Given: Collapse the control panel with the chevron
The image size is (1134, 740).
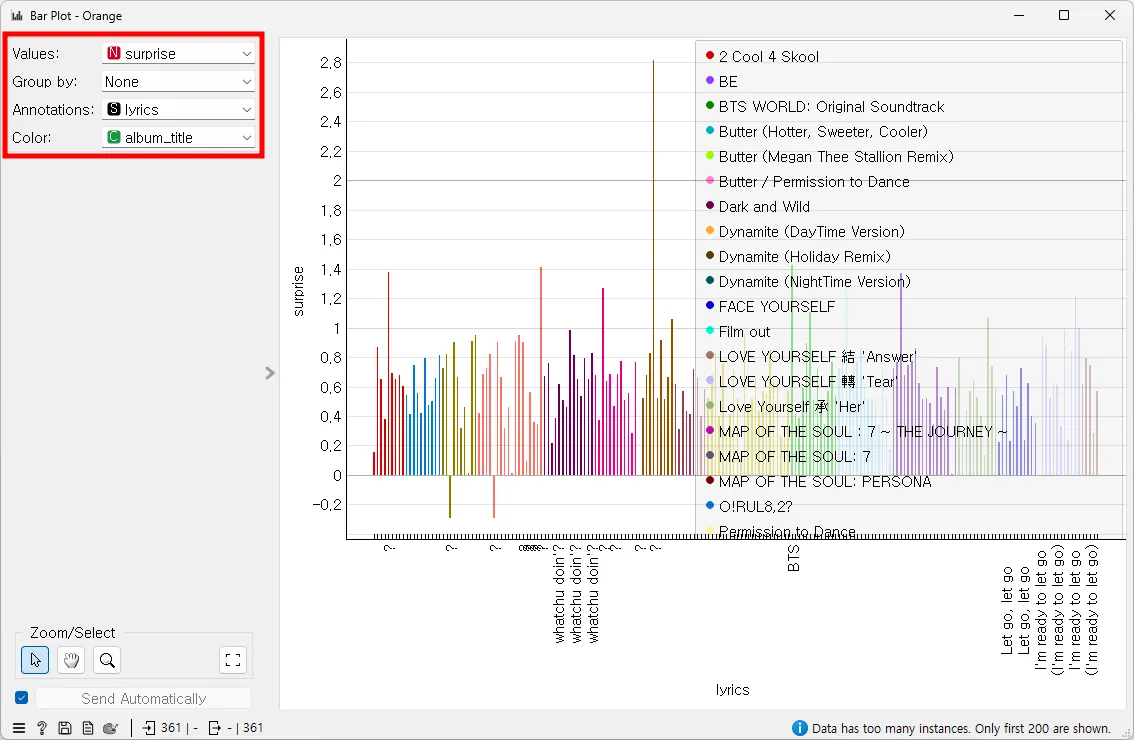Looking at the screenshot, I should [x=269, y=373].
